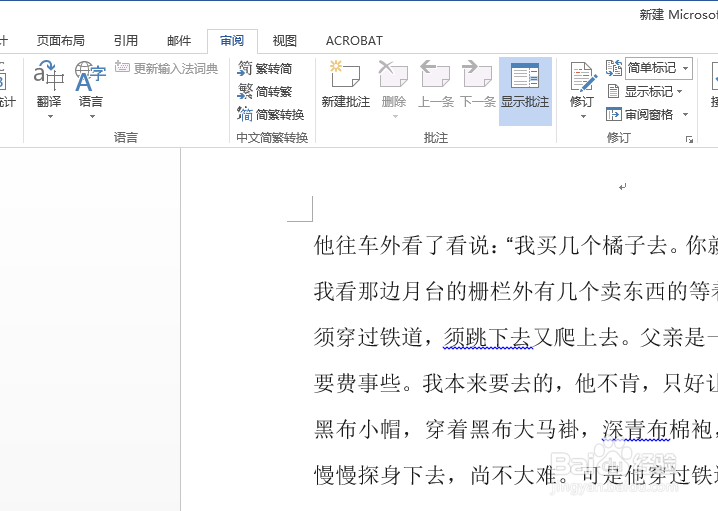Click Update IME Dictionary (更新输入法词典)
This screenshot has height=511, width=718.
[x=167, y=68]
